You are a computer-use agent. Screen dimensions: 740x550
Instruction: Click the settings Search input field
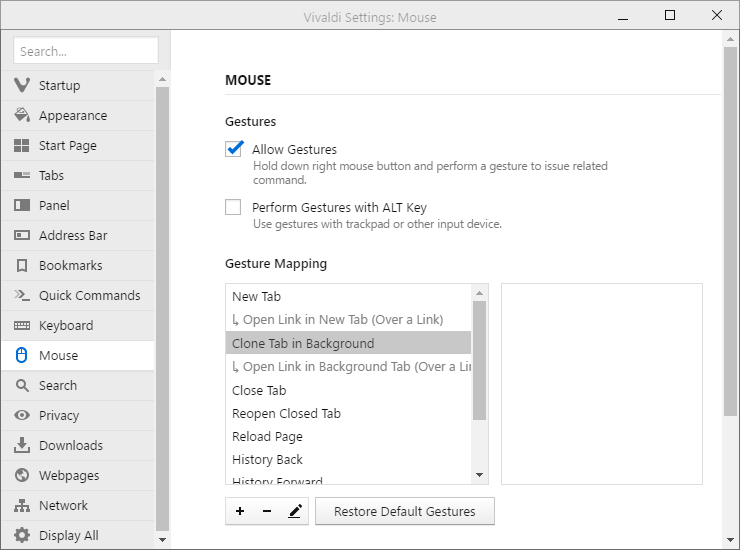[x=86, y=51]
